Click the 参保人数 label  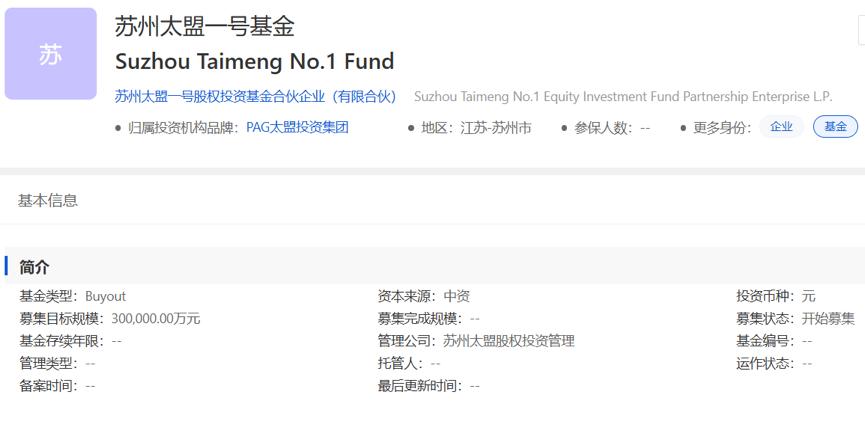(x=605, y=128)
